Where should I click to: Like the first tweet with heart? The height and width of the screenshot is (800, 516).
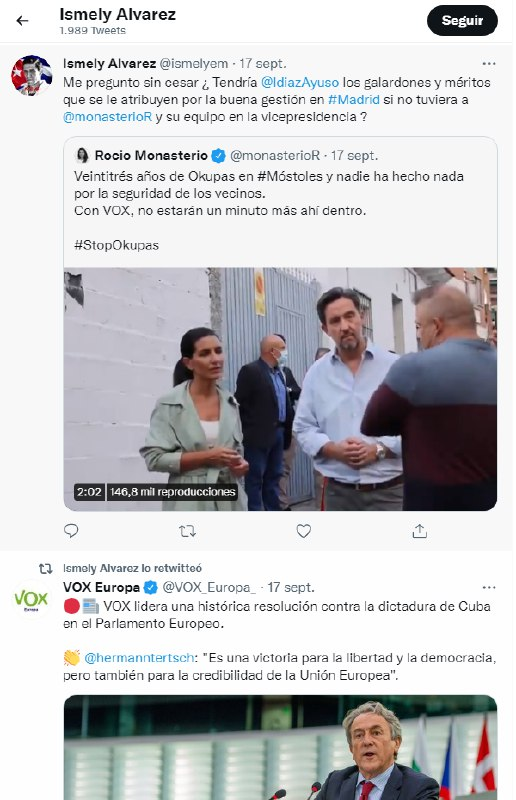[x=304, y=531]
